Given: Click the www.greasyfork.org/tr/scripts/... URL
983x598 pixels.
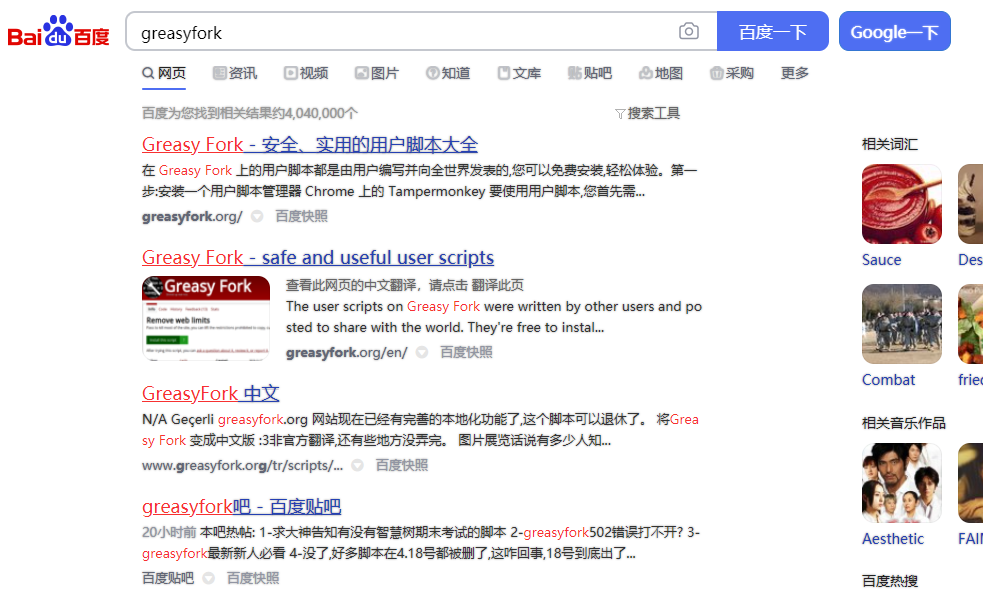Looking at the screenshot, I should 243,465.
